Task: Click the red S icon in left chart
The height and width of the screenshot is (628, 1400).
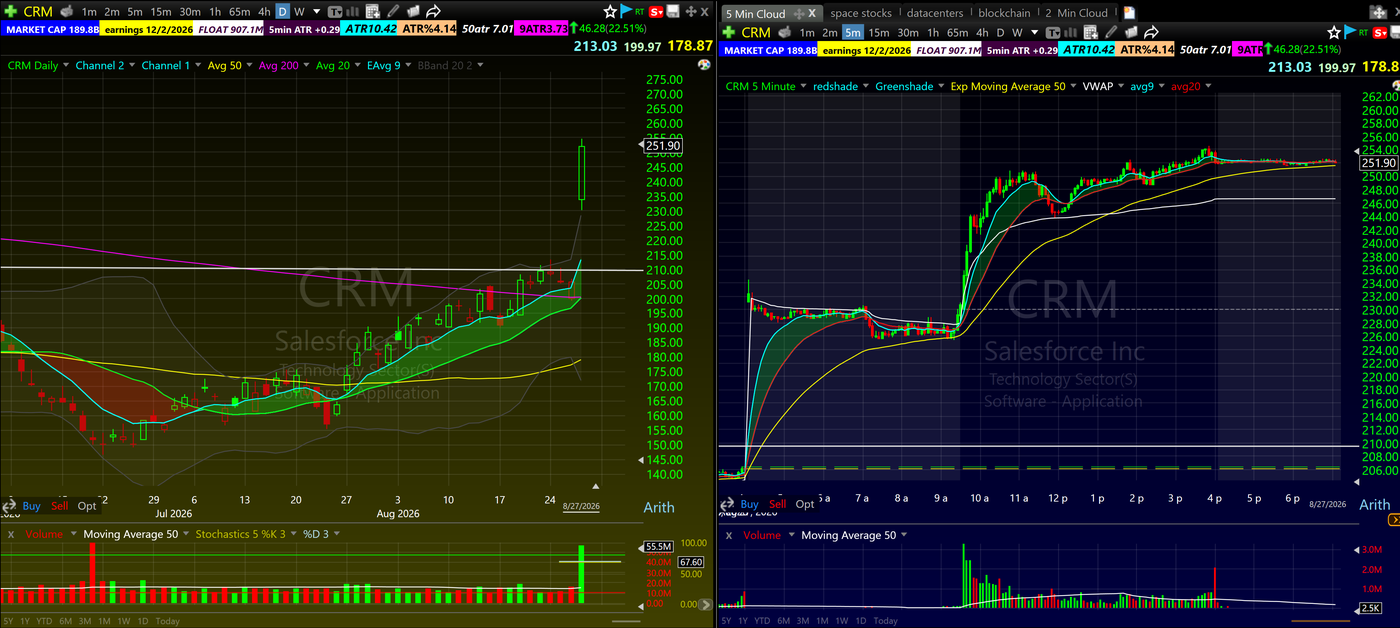Action: (x=657, y=11)
